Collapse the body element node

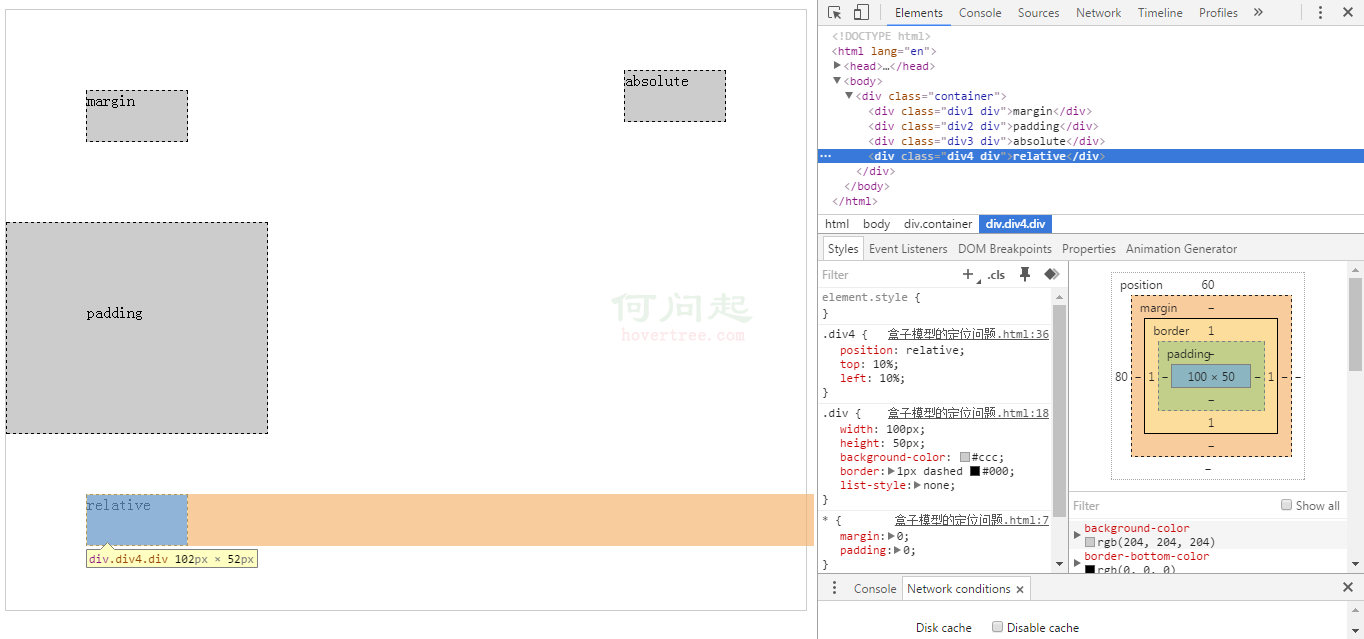(x=837, y=81)
